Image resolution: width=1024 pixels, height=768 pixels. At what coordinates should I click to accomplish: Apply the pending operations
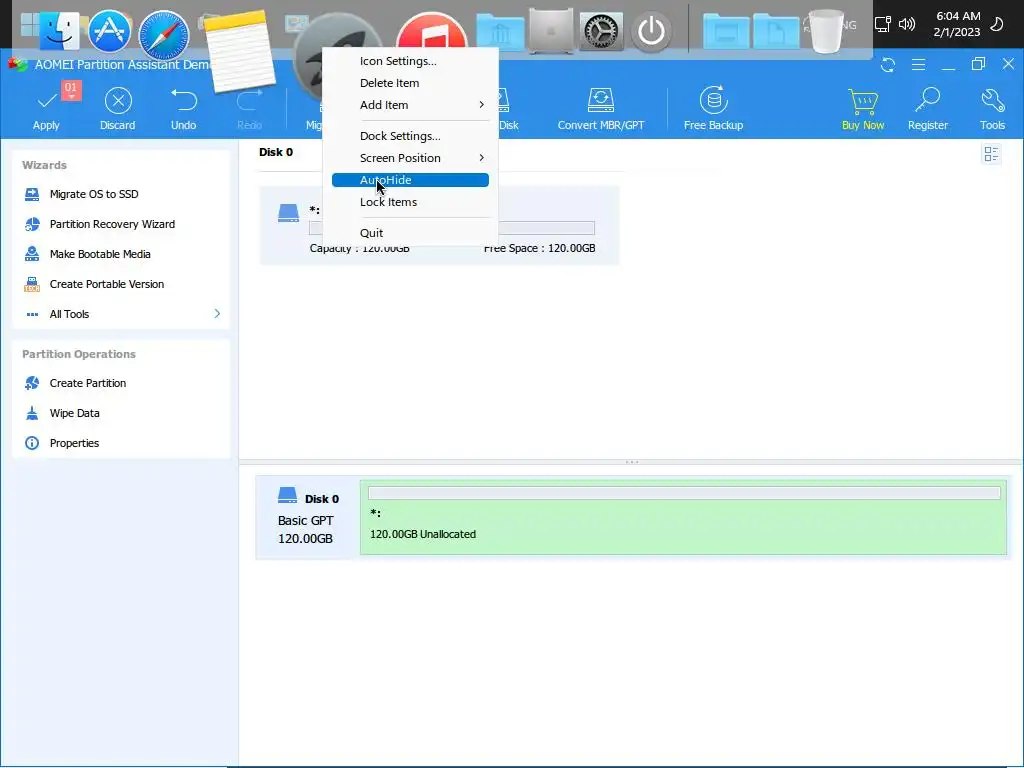point(46,108)
